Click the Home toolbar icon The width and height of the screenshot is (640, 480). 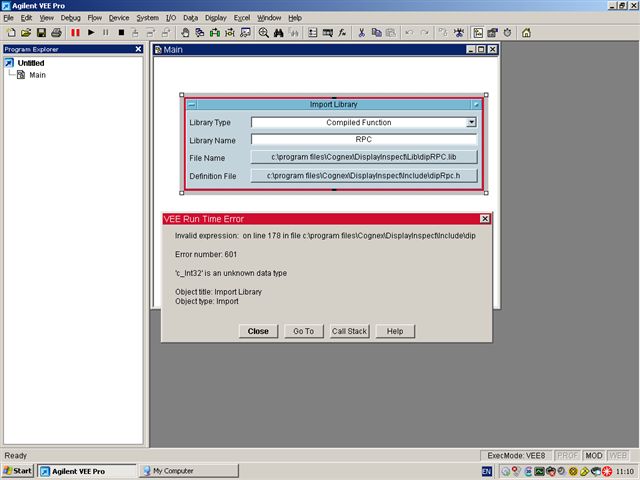[526, 33]
